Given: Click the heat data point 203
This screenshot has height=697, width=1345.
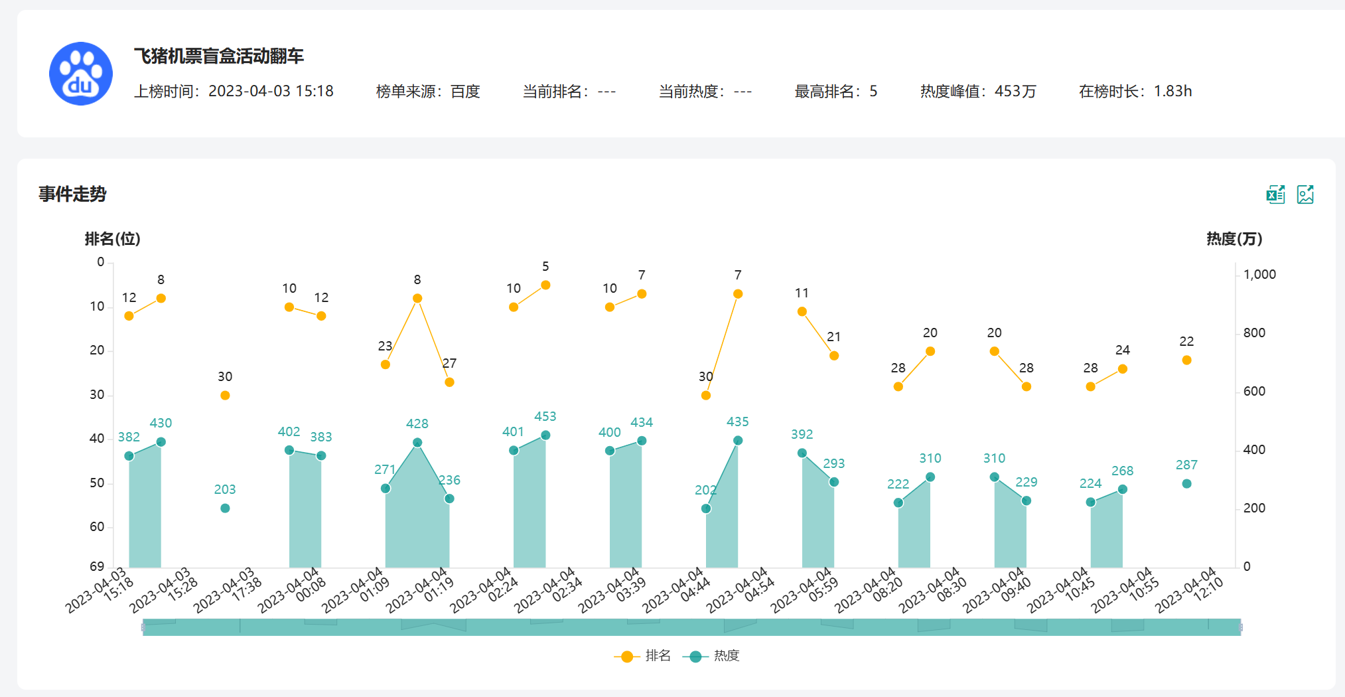Looking at the screenshot, I should [x=225, y=508].
